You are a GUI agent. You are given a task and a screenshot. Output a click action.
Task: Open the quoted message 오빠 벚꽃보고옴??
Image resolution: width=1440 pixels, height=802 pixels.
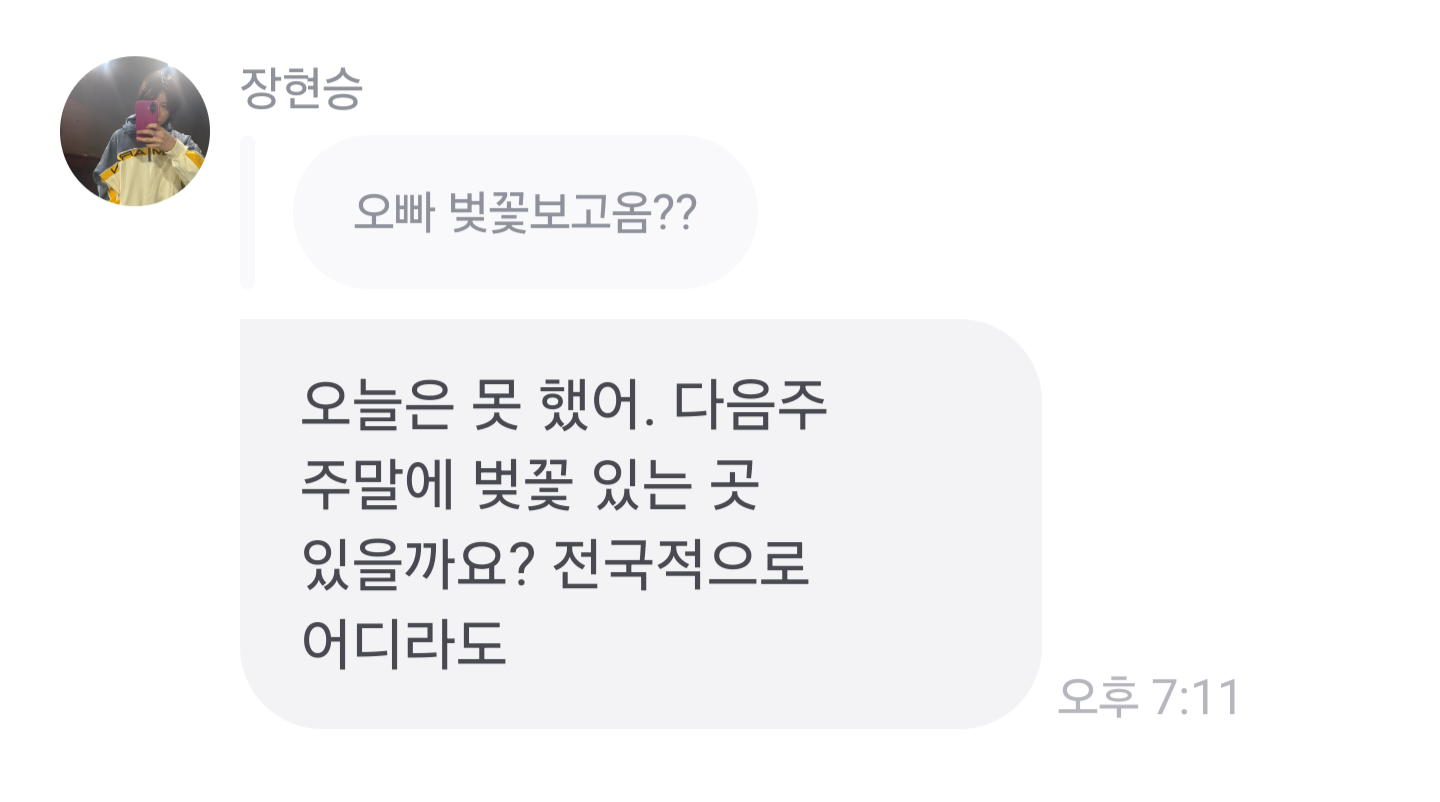525,212
